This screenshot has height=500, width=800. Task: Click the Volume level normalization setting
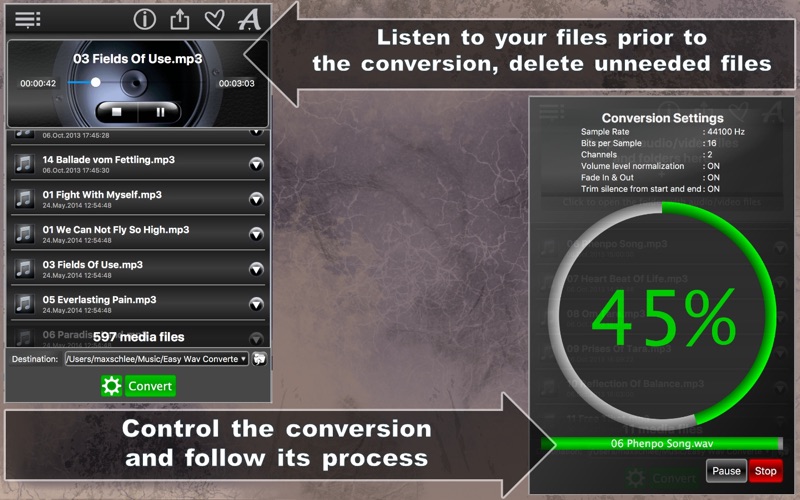(650, 166)
